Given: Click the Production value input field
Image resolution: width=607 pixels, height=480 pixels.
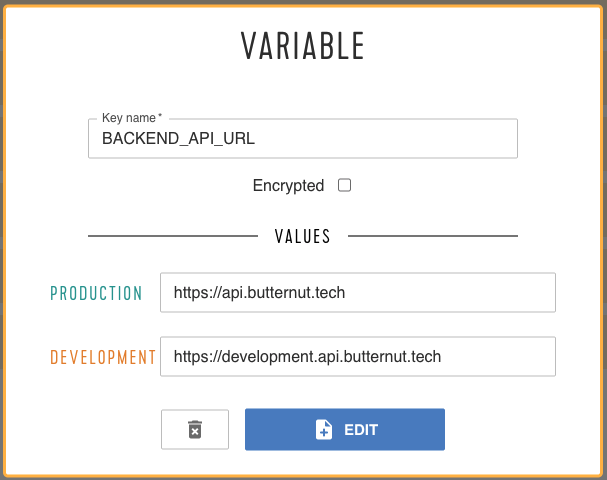Looking at the screenshot, I should pyautogui.click(x=358, y=292).
